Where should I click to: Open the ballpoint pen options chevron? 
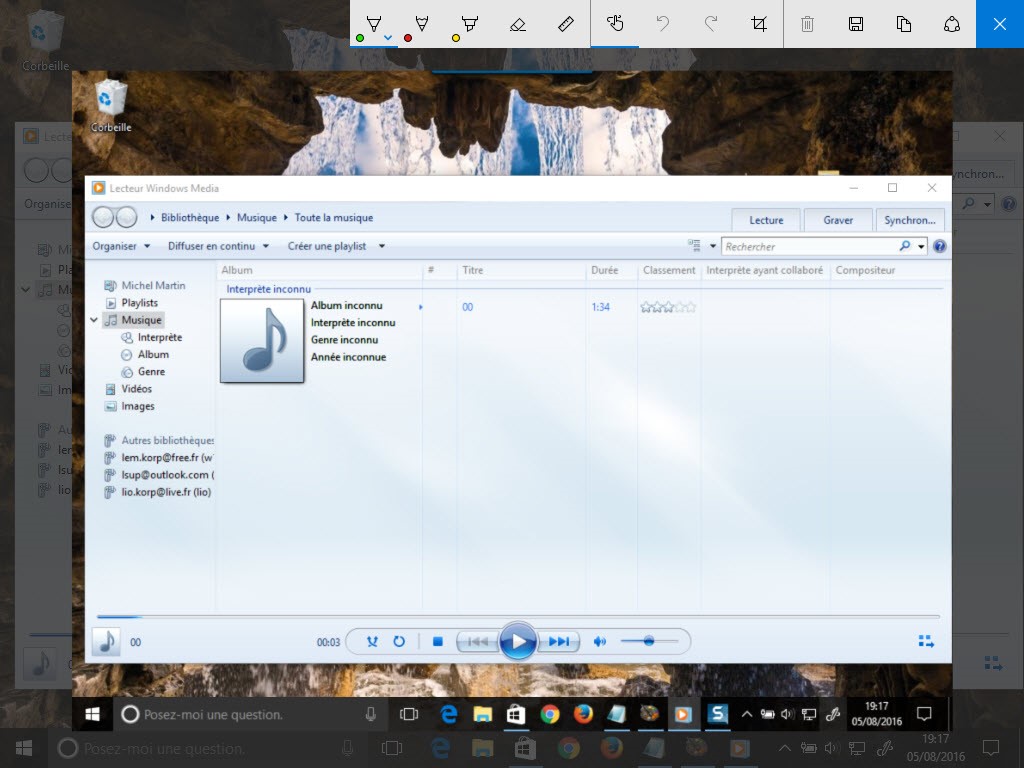click(388, 38)
